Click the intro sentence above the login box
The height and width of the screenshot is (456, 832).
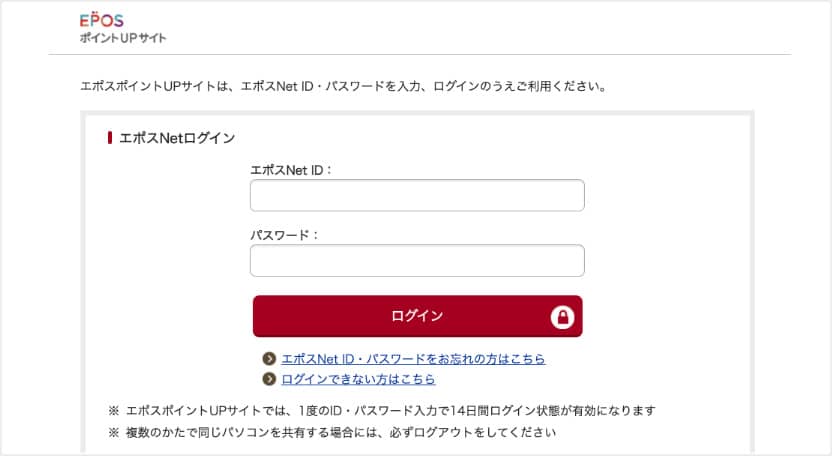[343, 86]
